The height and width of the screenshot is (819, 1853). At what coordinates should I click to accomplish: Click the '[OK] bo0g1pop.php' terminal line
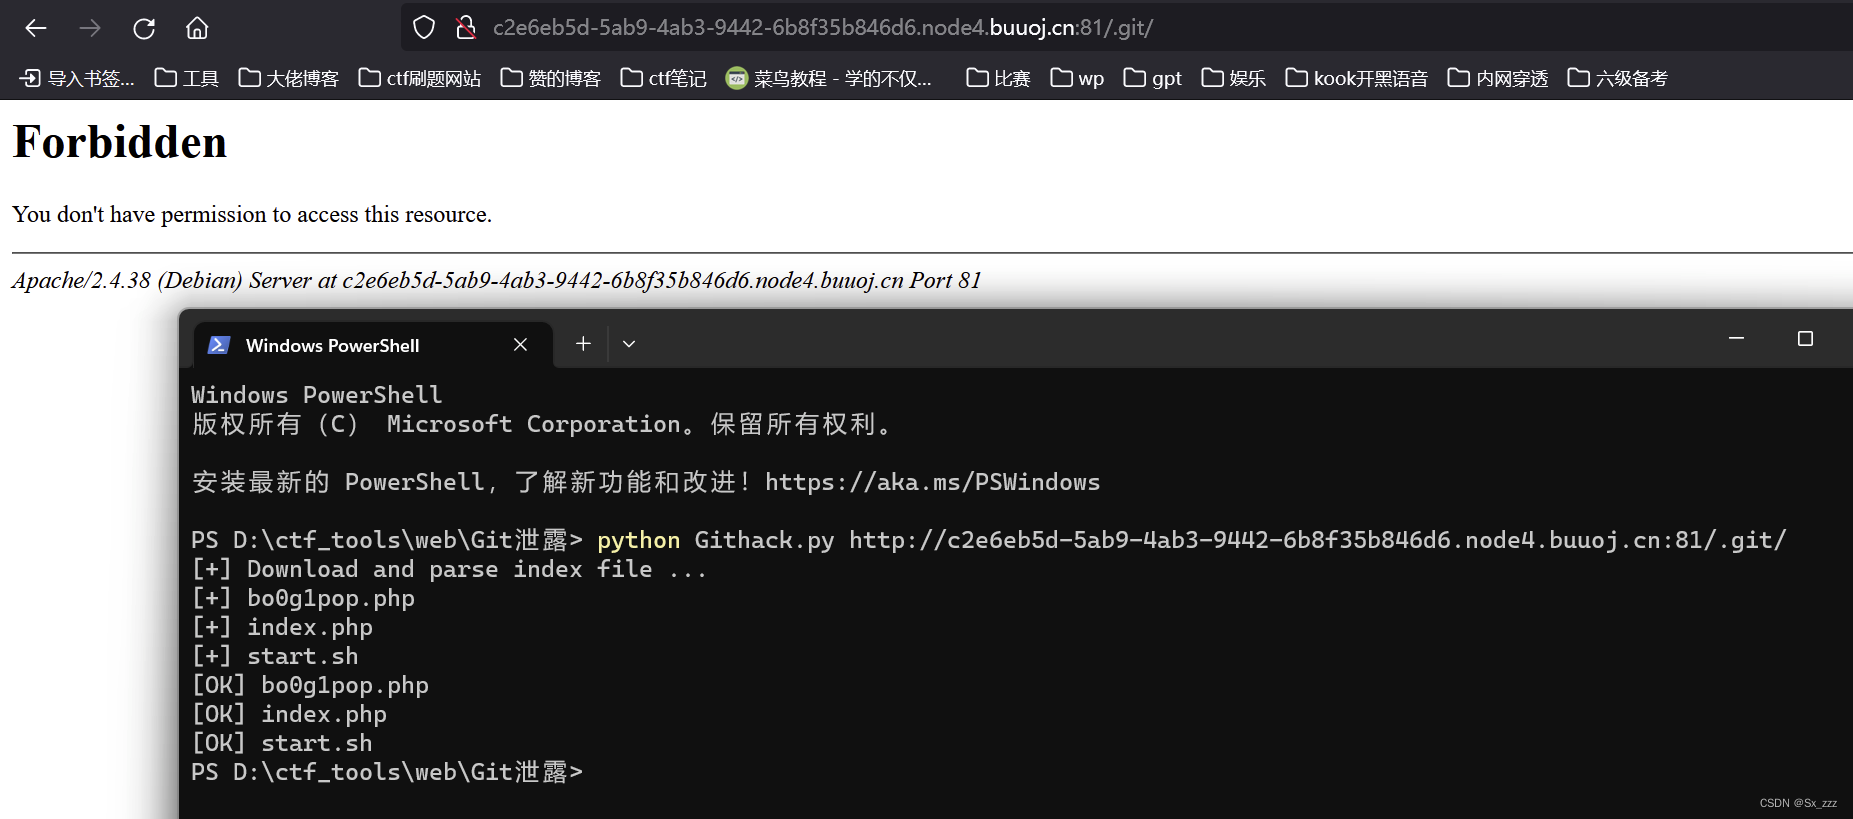[310, 685]
